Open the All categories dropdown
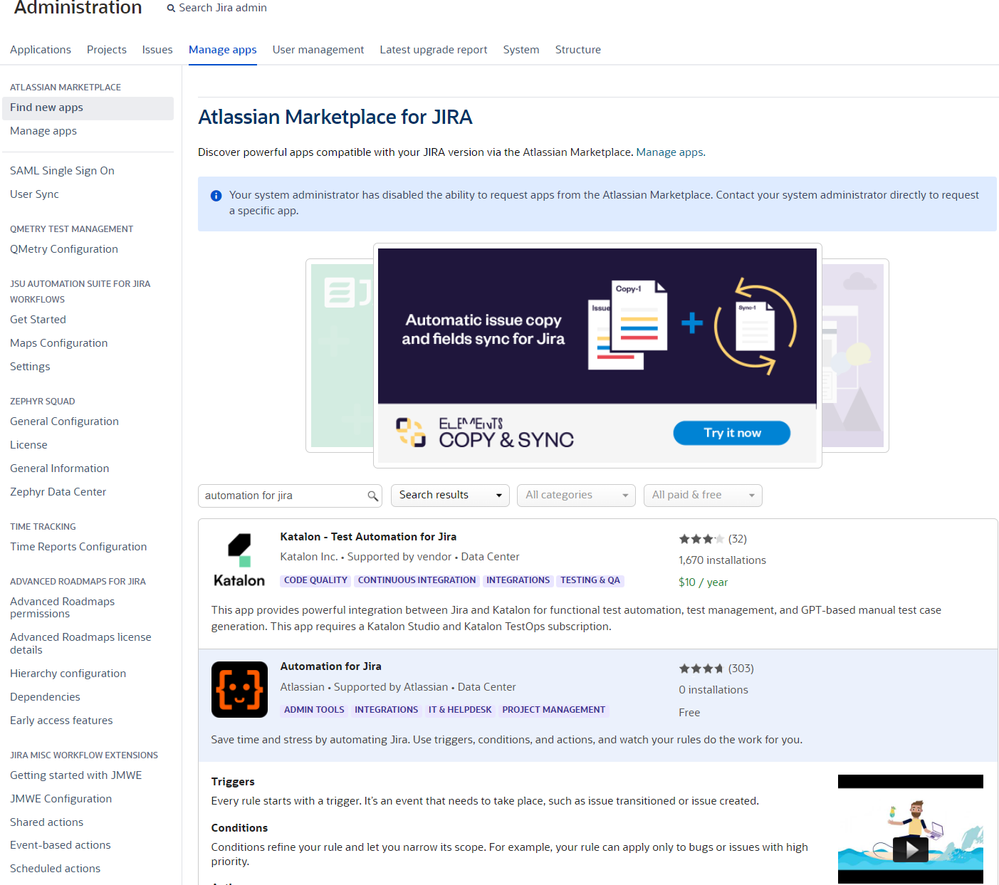Viewport: 999px width, 885px height. [576, 495]
